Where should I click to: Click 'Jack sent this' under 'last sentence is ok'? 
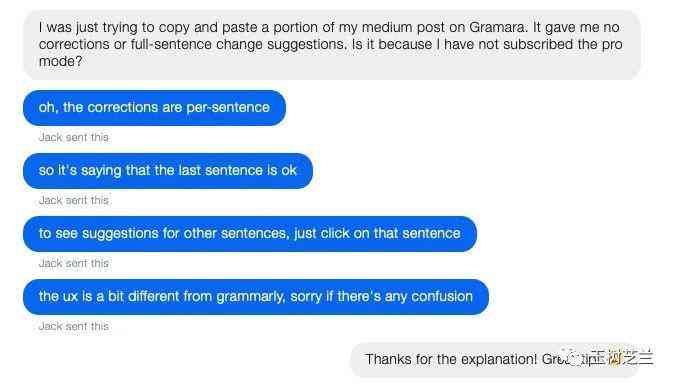(x=74, y=200)
